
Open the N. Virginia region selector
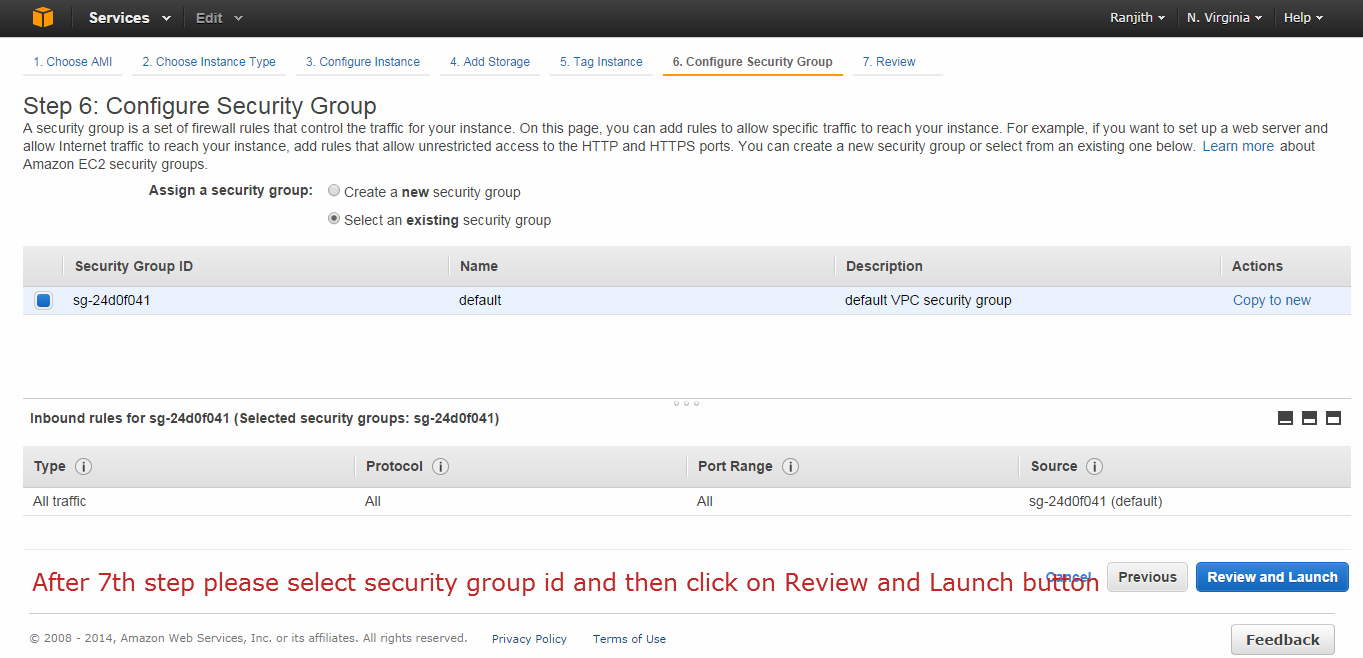pyautogui.click(x=1224, y=18)
